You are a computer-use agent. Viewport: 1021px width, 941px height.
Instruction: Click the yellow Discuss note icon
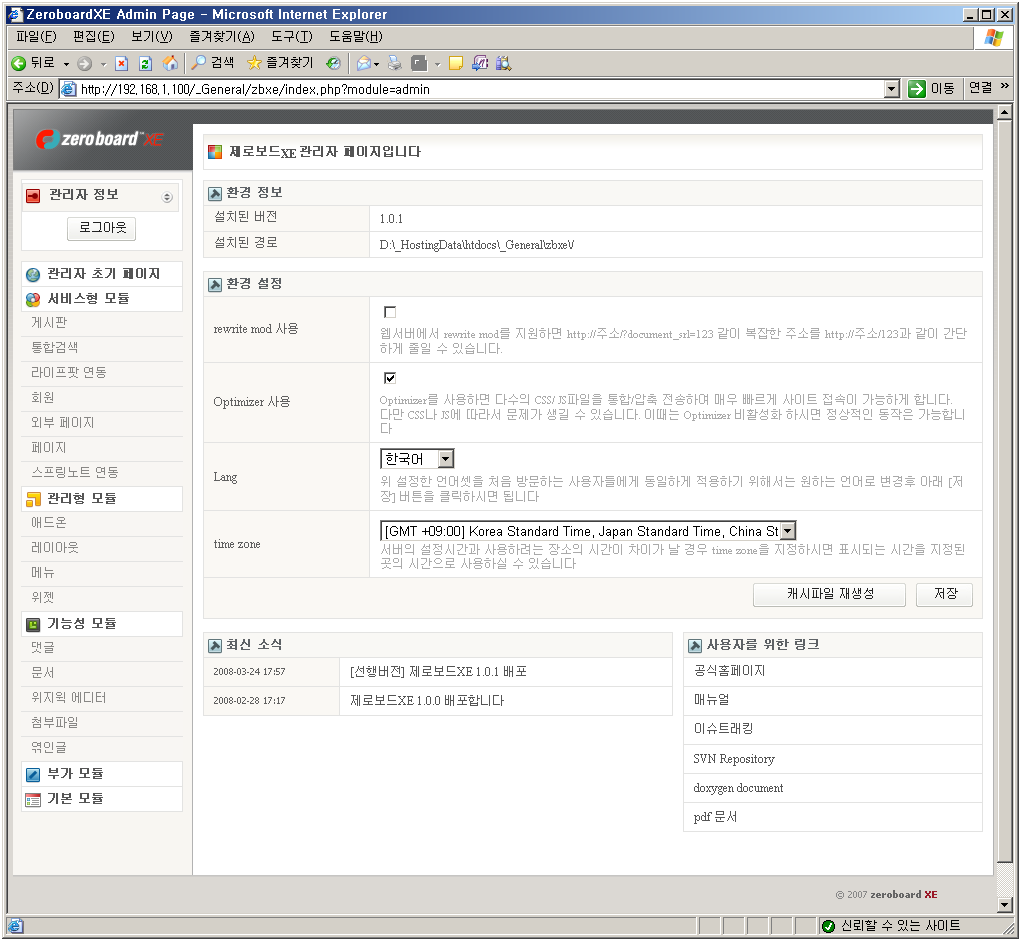[x=456, y=63]
